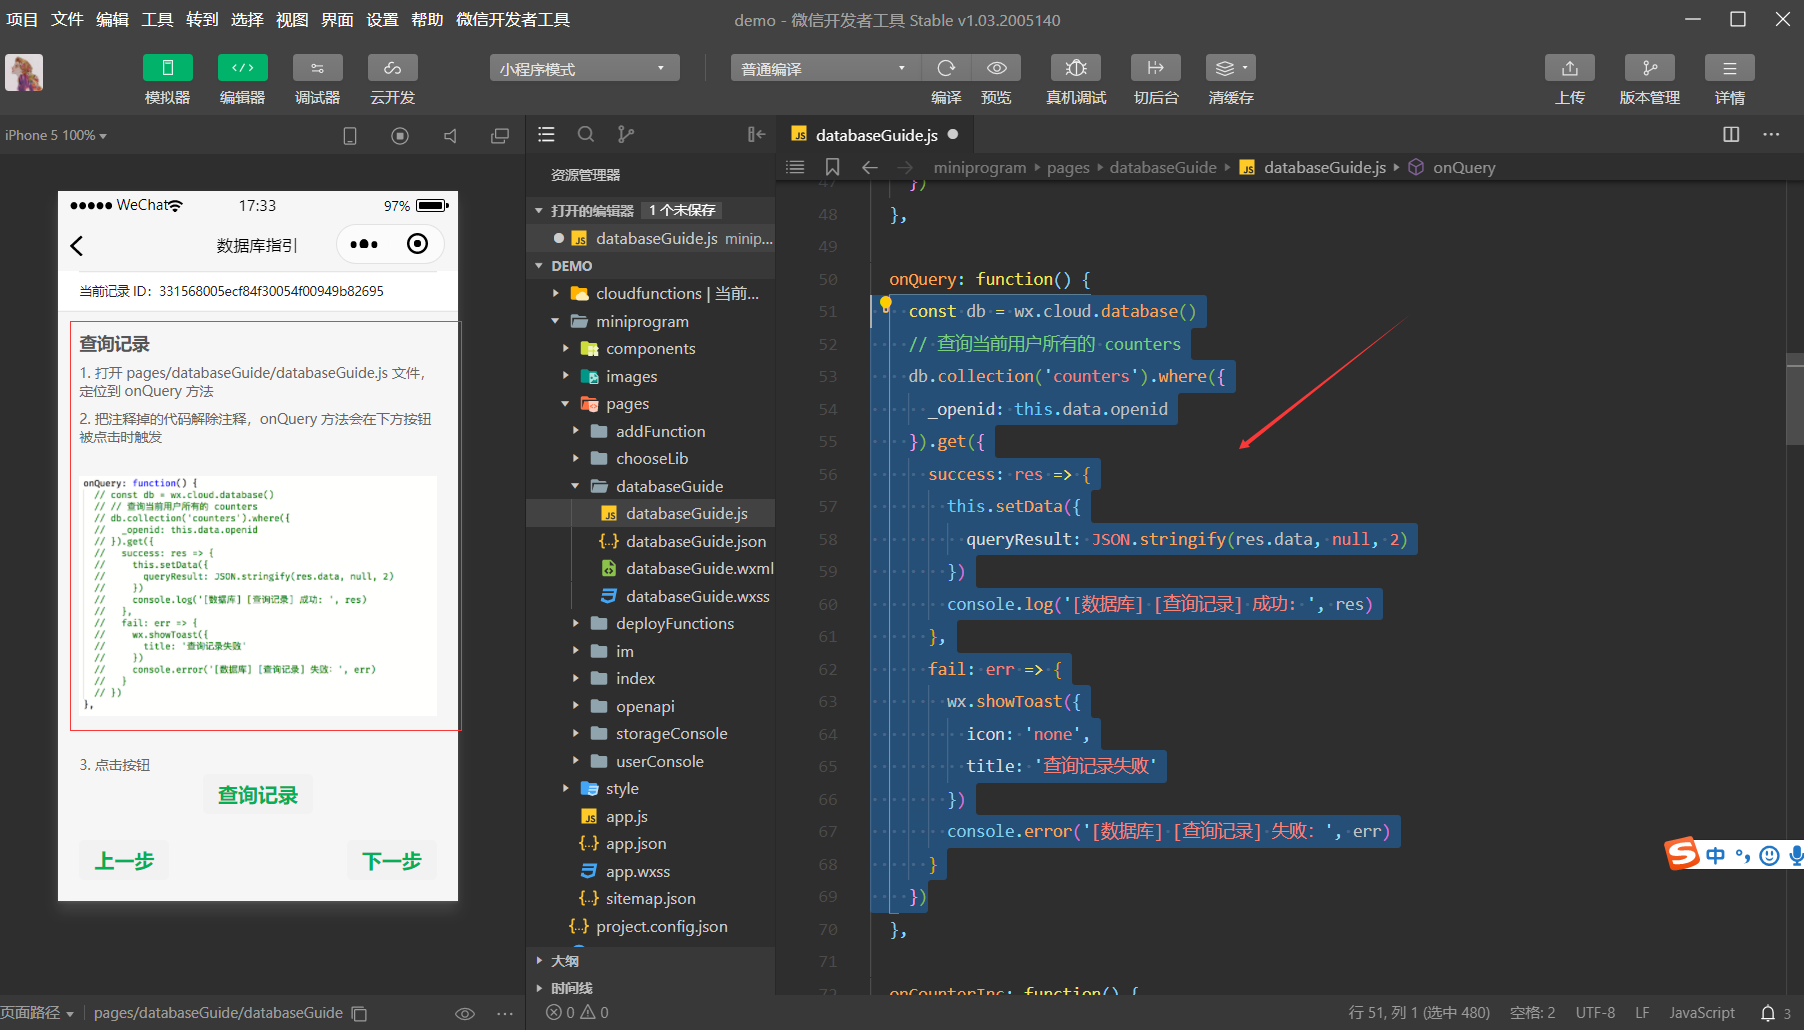Open the search icon in explorer panel
Viewport: 1804px width, 1030px height.
(586, 135)
